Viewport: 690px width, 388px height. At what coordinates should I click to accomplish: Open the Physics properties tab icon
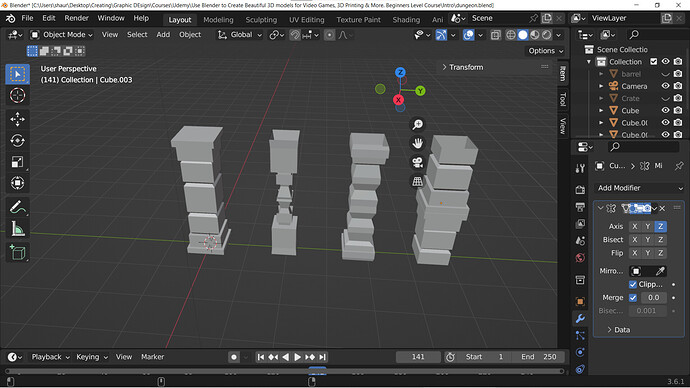[x=580, y=352]
